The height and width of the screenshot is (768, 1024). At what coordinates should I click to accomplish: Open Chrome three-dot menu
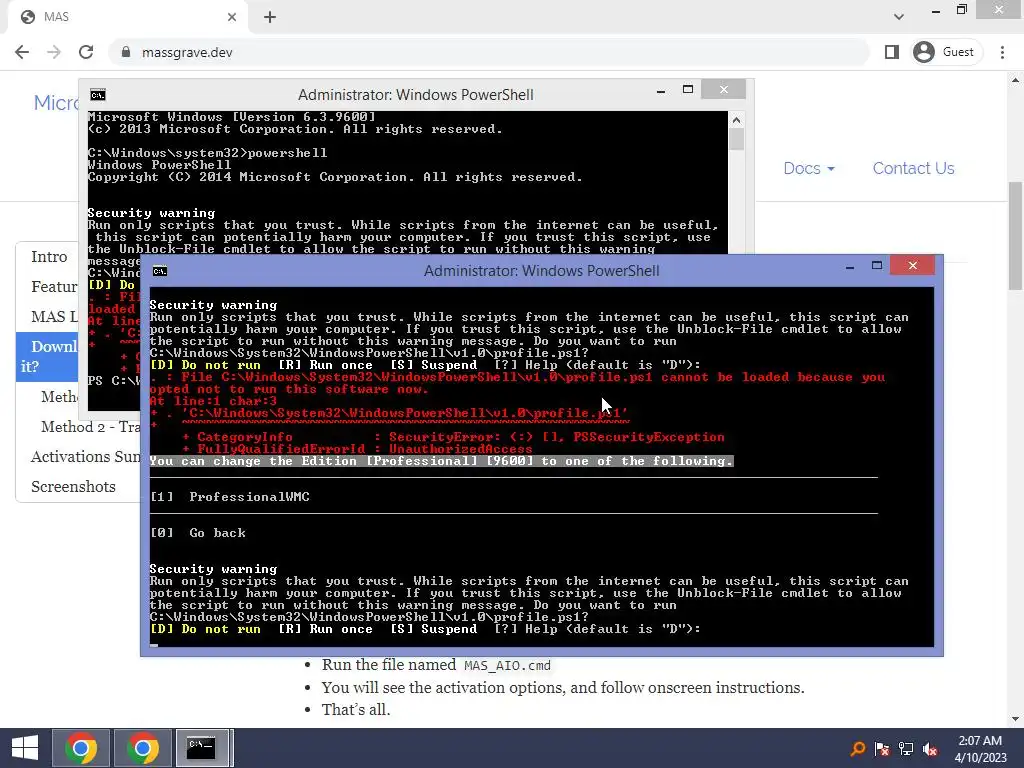click(1002, 52)
